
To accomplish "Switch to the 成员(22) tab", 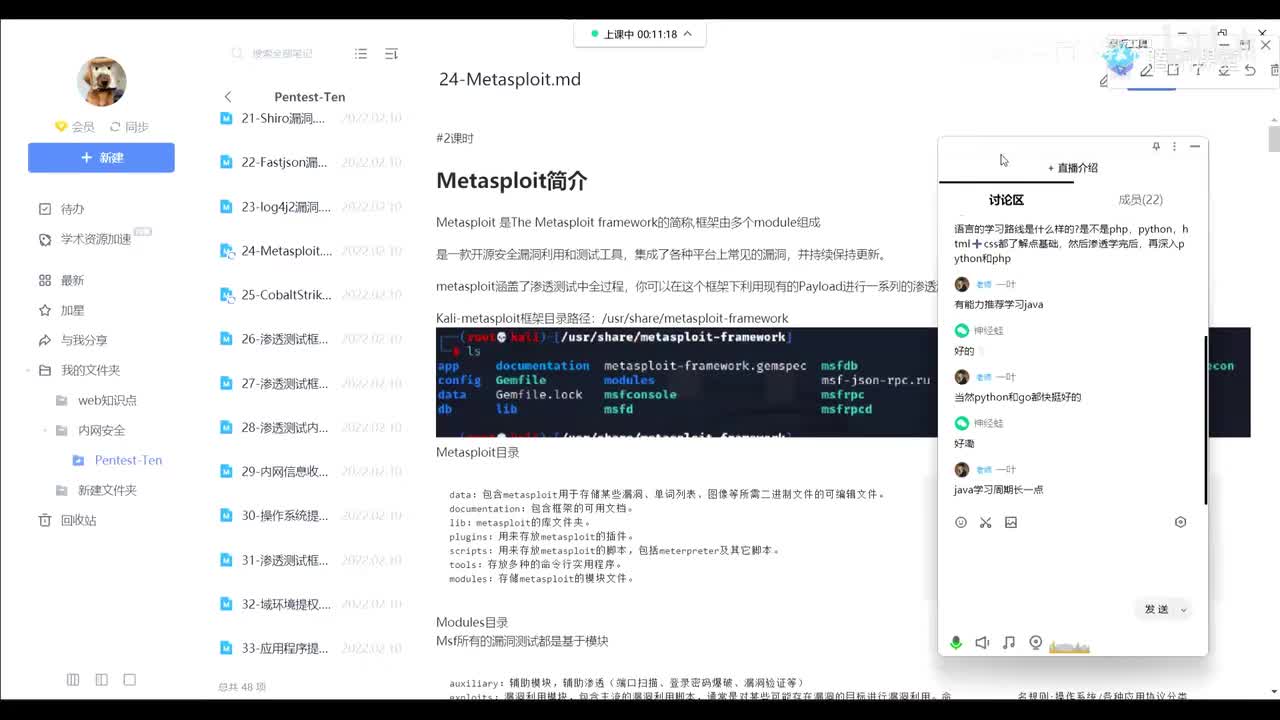I will 1140,200.
